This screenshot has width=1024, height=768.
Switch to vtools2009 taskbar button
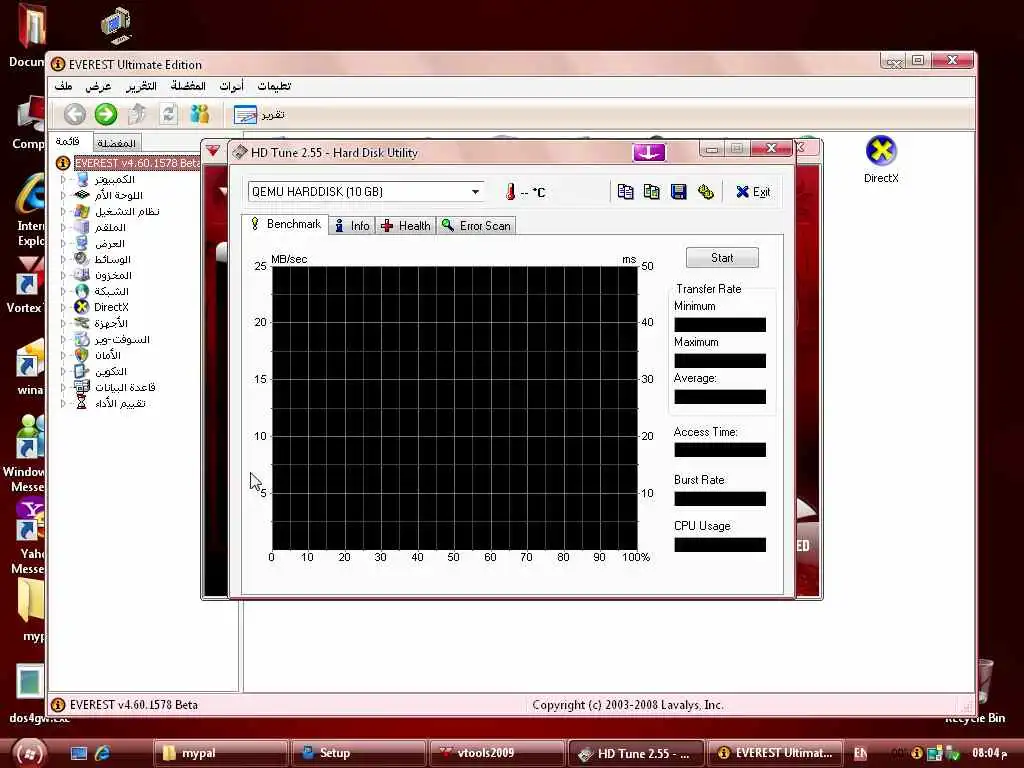click(x=496, y=753)
